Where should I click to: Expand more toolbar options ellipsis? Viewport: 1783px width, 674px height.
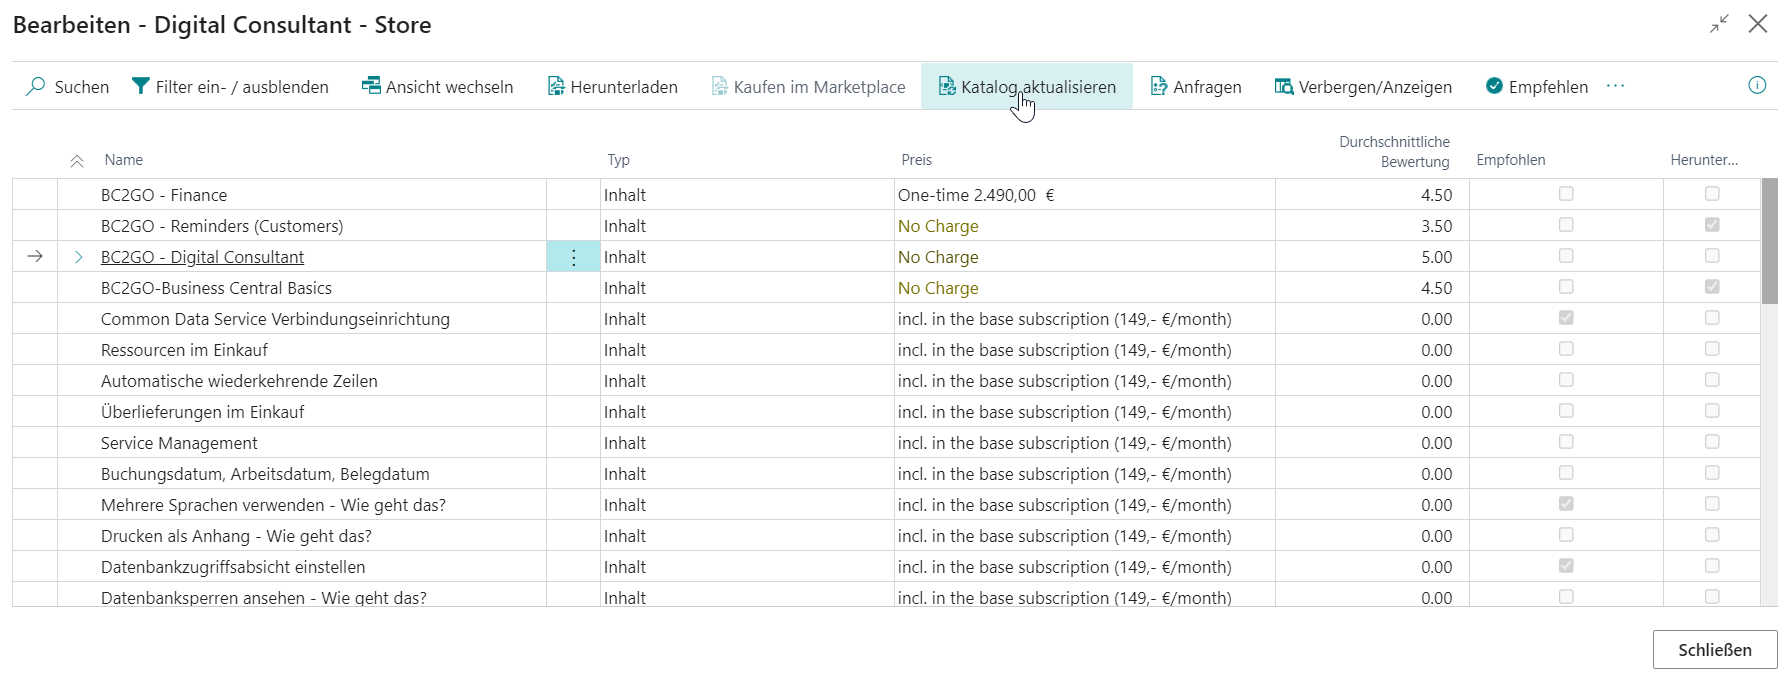[1615, 86]
